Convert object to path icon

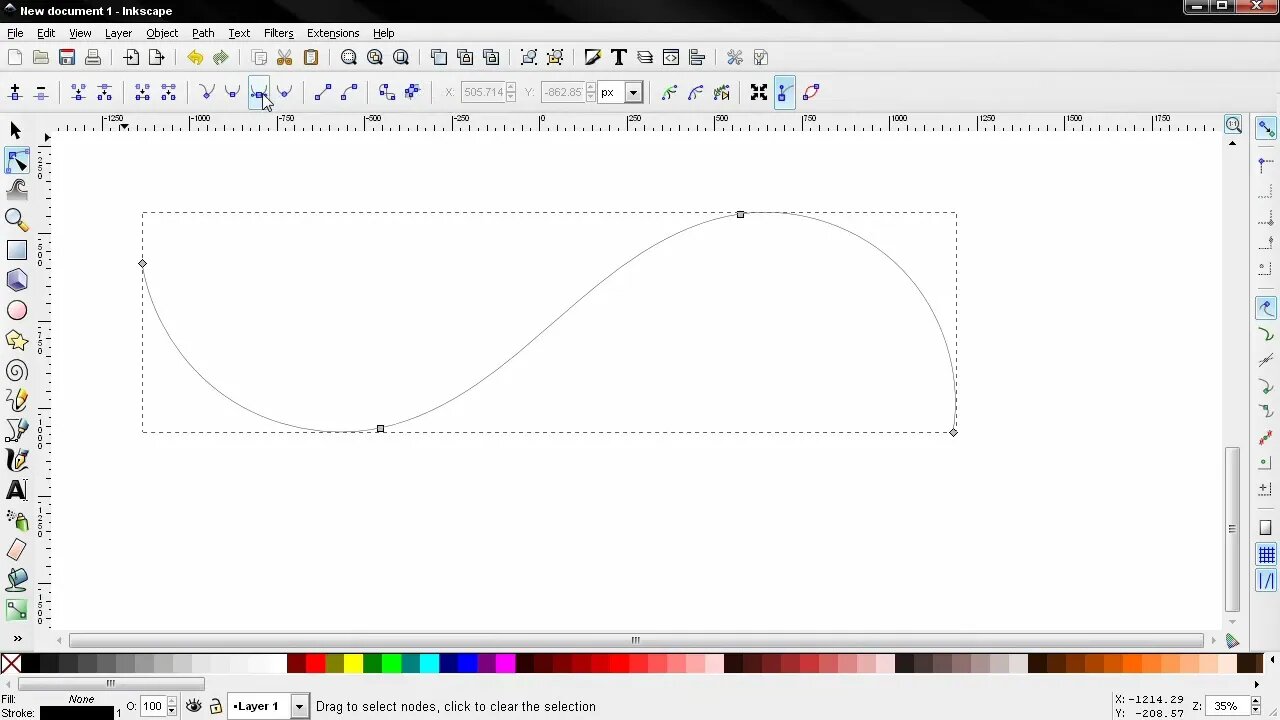click(387, 92)
